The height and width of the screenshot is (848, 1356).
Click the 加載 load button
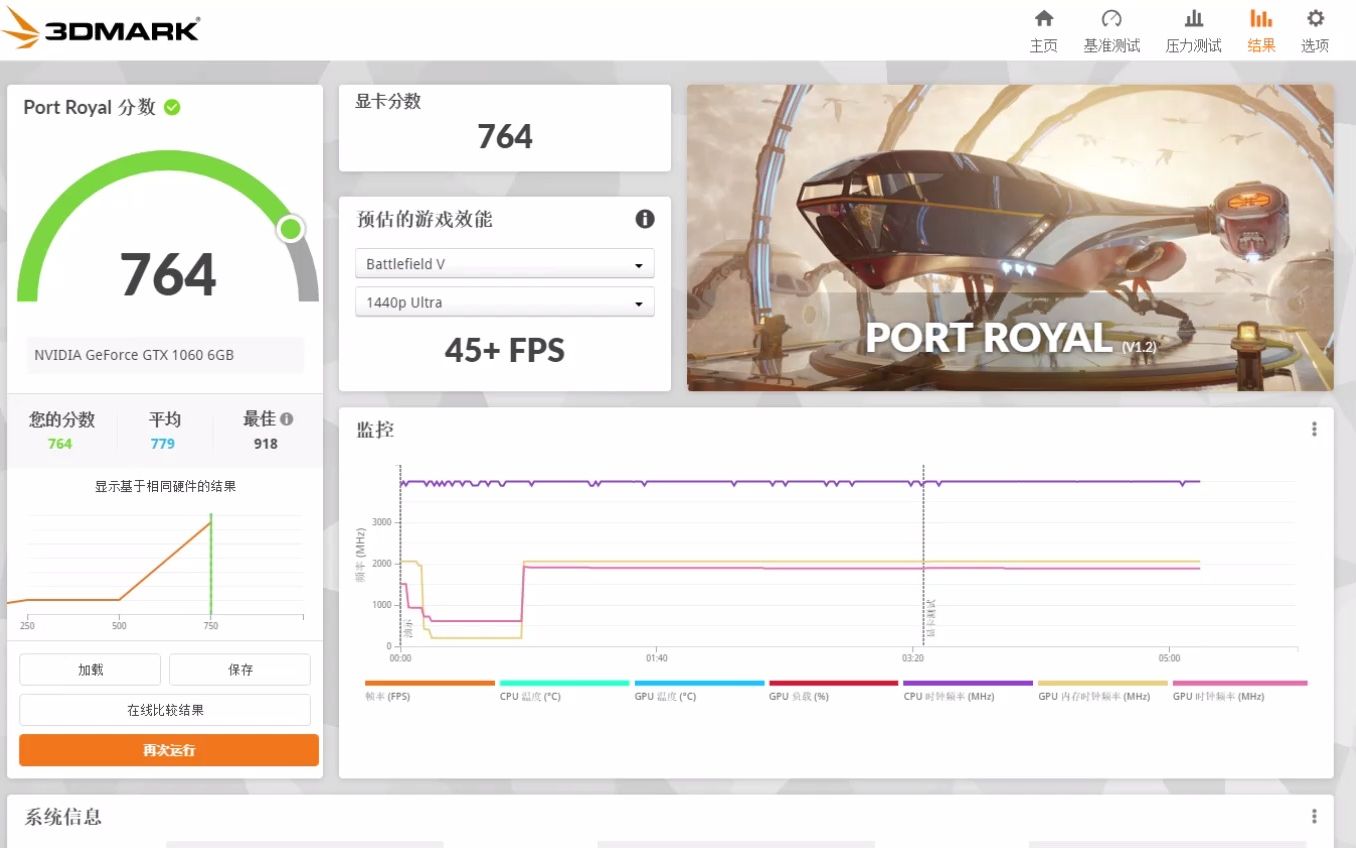click(90, 670)
